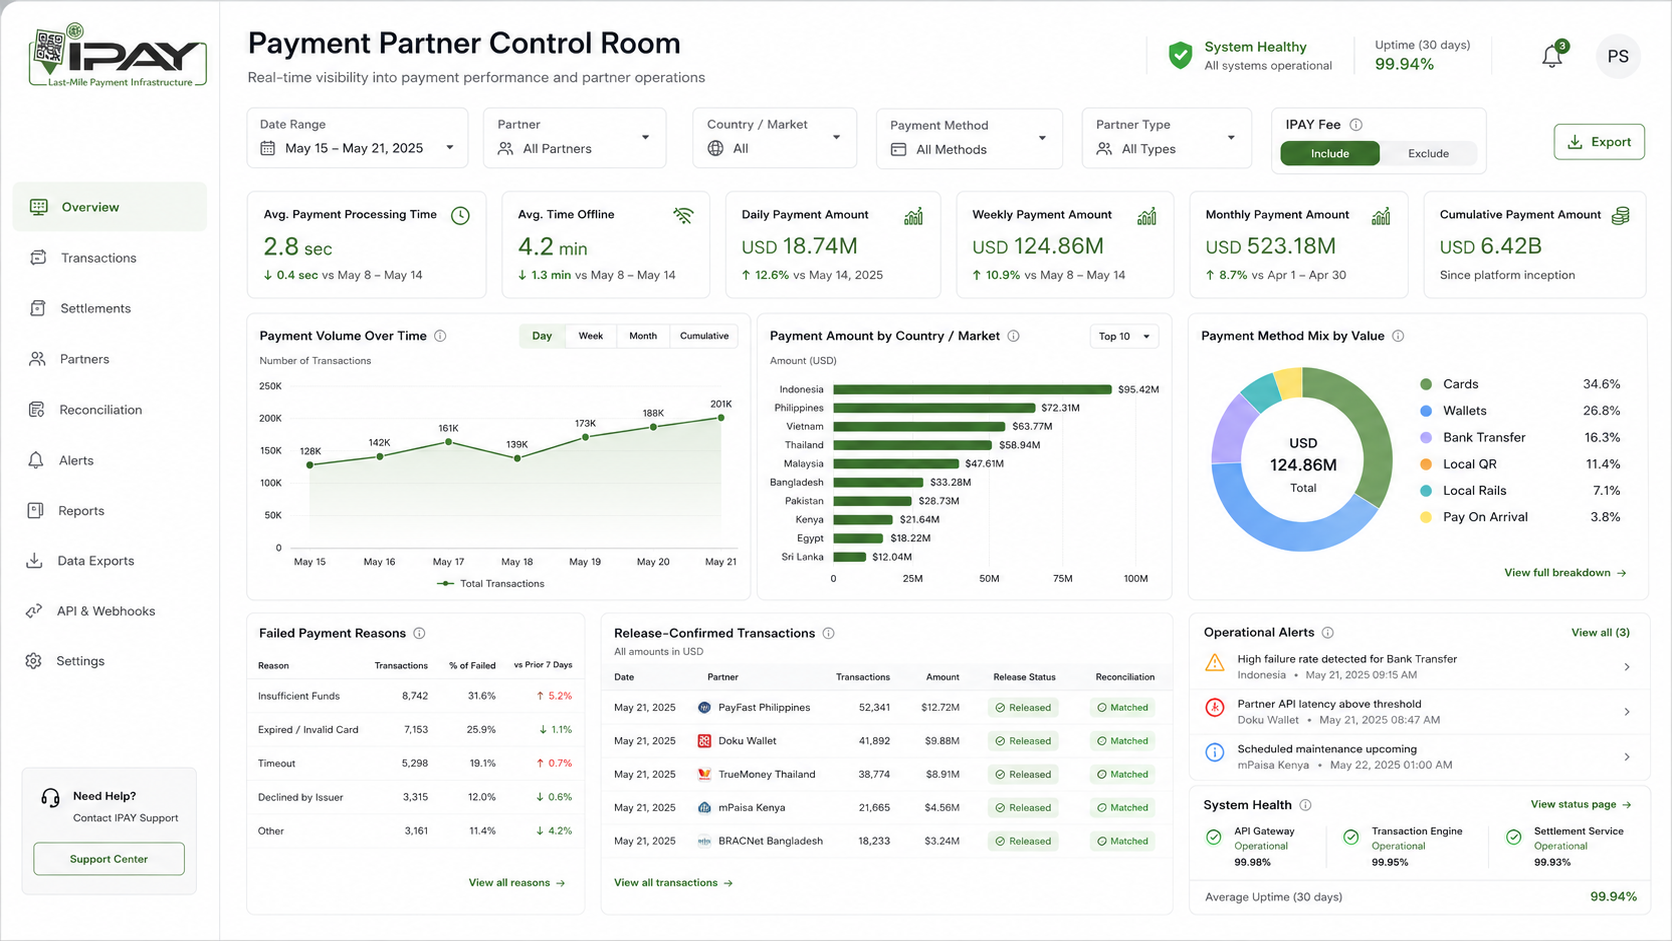Click info icon beside Payment Method Mix by Value
Viewport: 1672px width, 941px height.
tap(1398, 336)
